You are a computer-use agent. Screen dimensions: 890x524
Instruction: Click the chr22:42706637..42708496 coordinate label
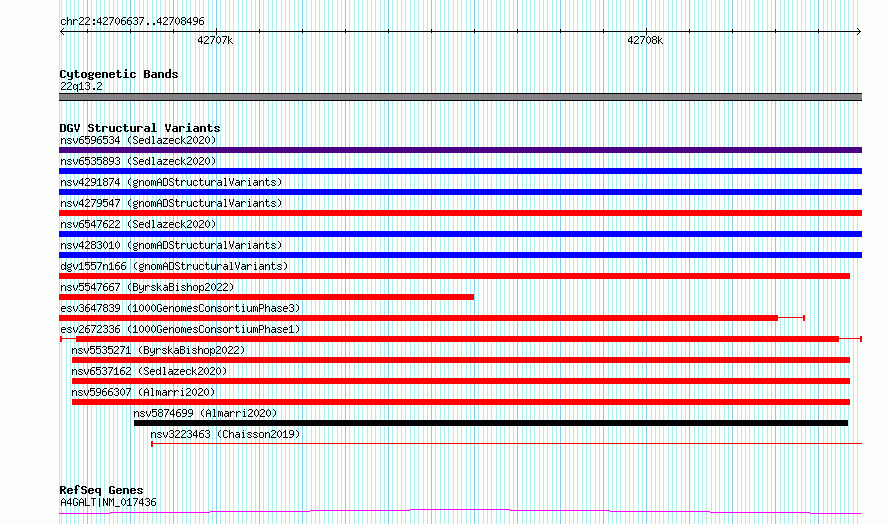[x=132, y=22]
